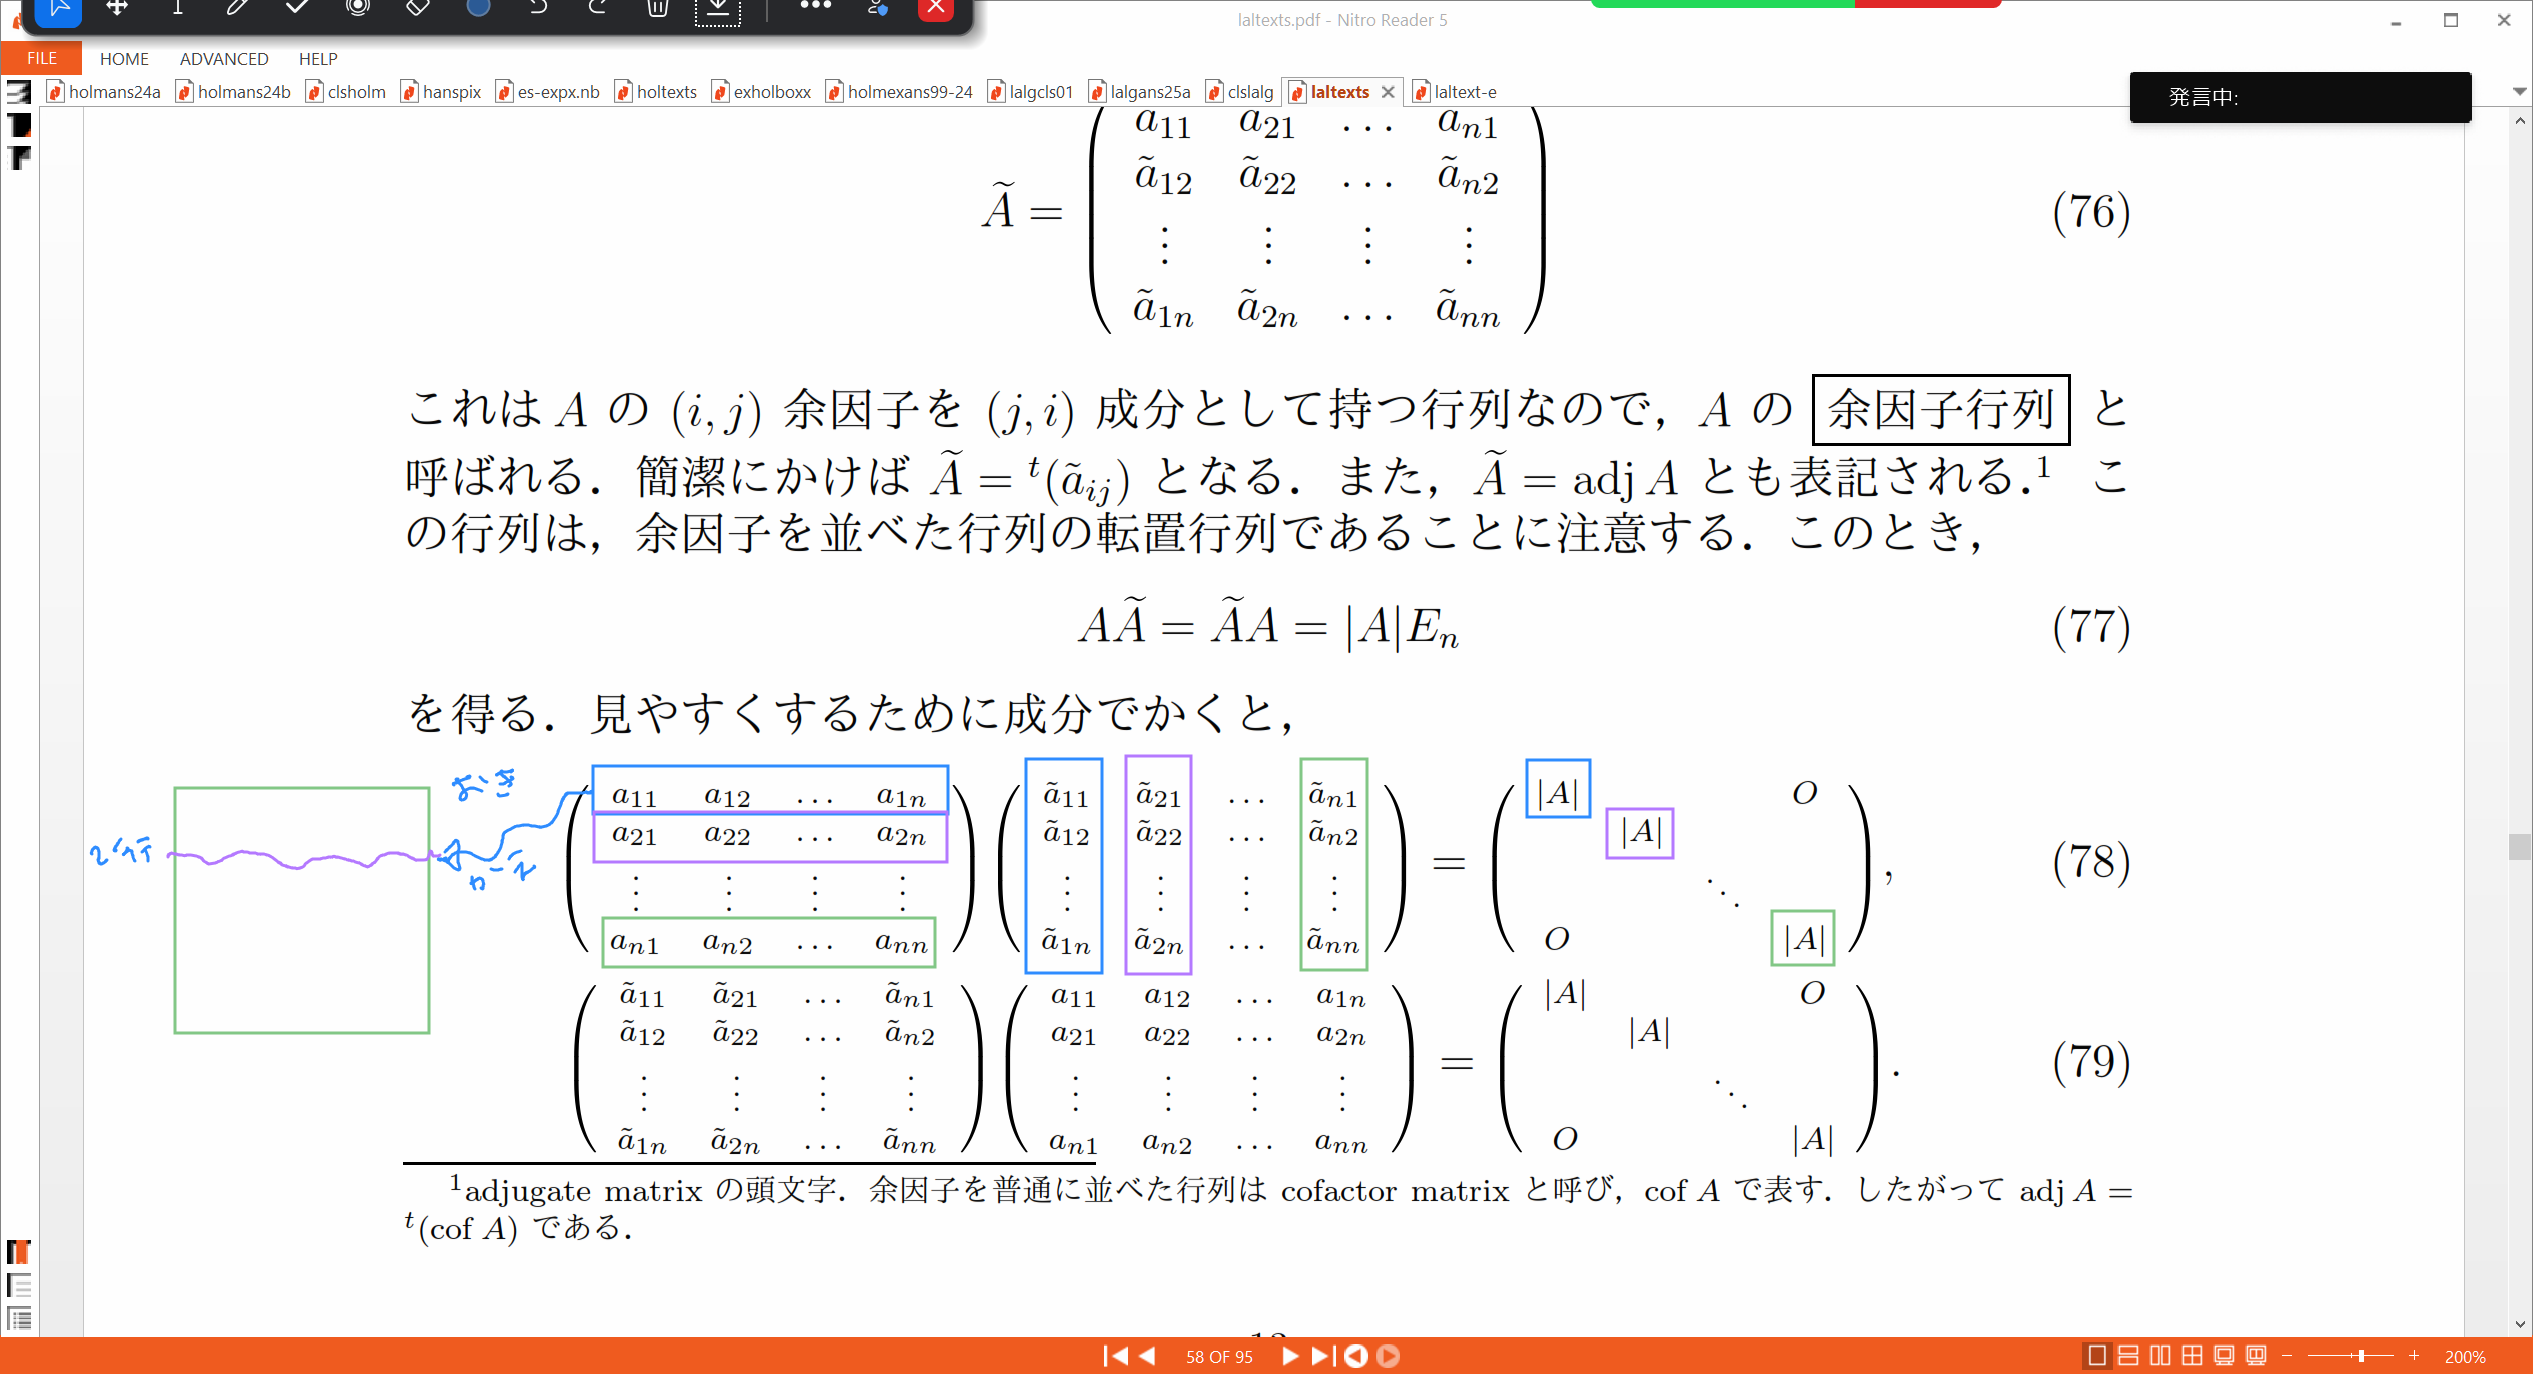The image size is (2533, 1374).
Task: Click the sixth page-view monitor icon
Action: tap(2256, 1356)
